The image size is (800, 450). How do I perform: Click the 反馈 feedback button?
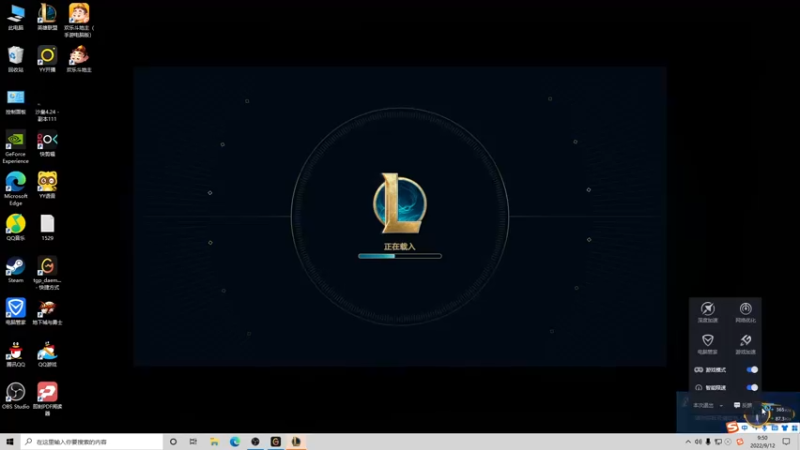pos(743,405)
